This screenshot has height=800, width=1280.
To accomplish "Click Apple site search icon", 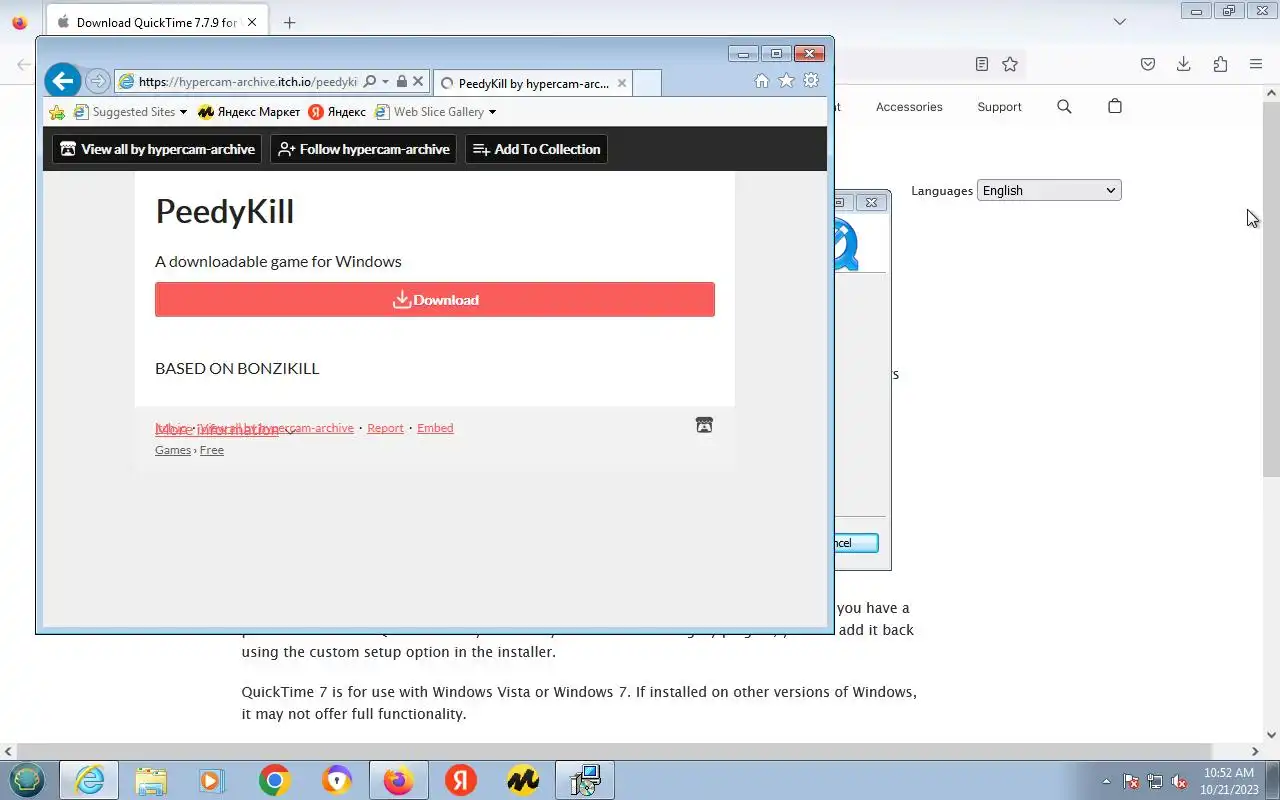I will click(1064, 107).
